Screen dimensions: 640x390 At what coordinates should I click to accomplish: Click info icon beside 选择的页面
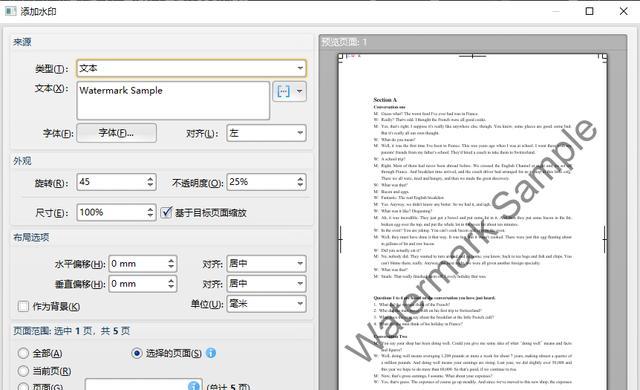[x=211, y=353]
